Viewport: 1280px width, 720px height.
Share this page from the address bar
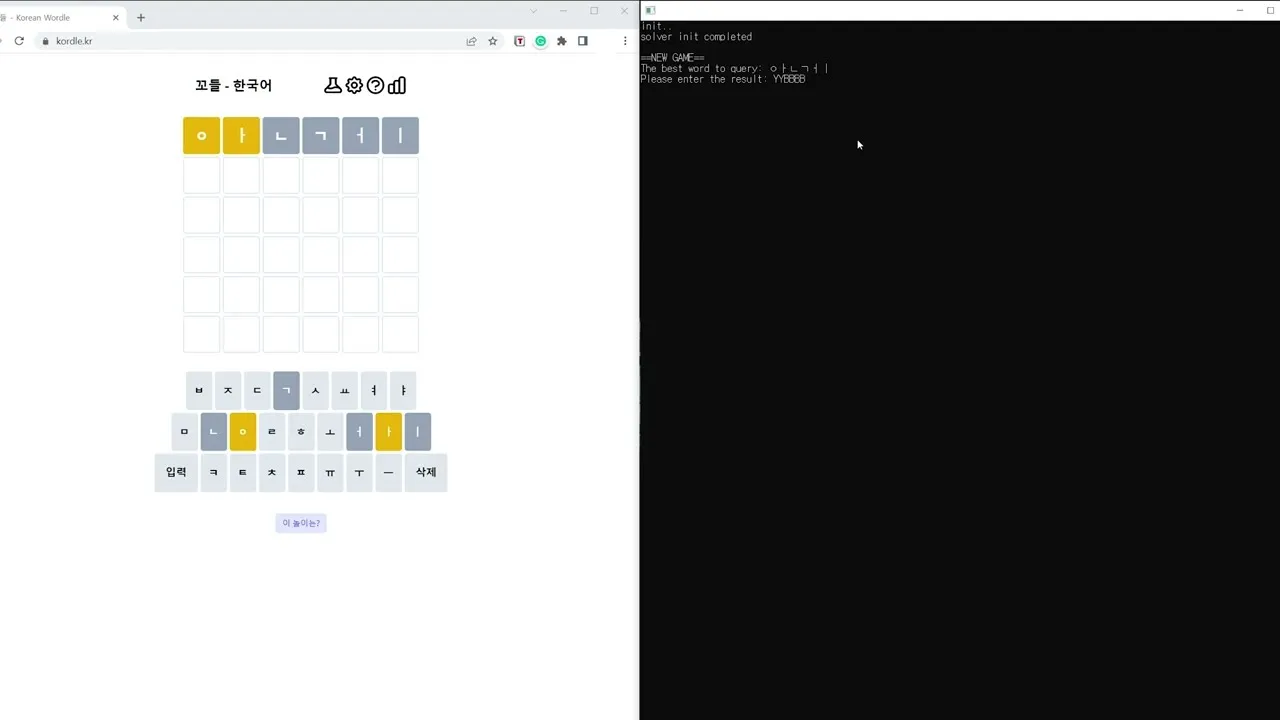(x=471, y=41)
